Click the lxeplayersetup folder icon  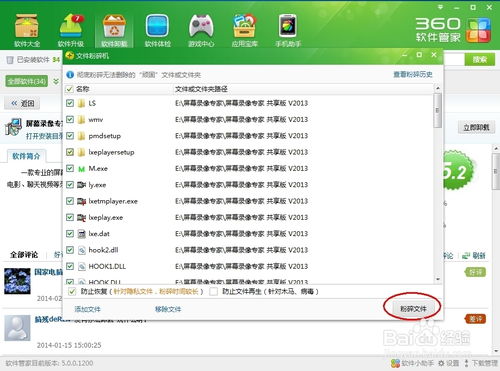[81, 152]
